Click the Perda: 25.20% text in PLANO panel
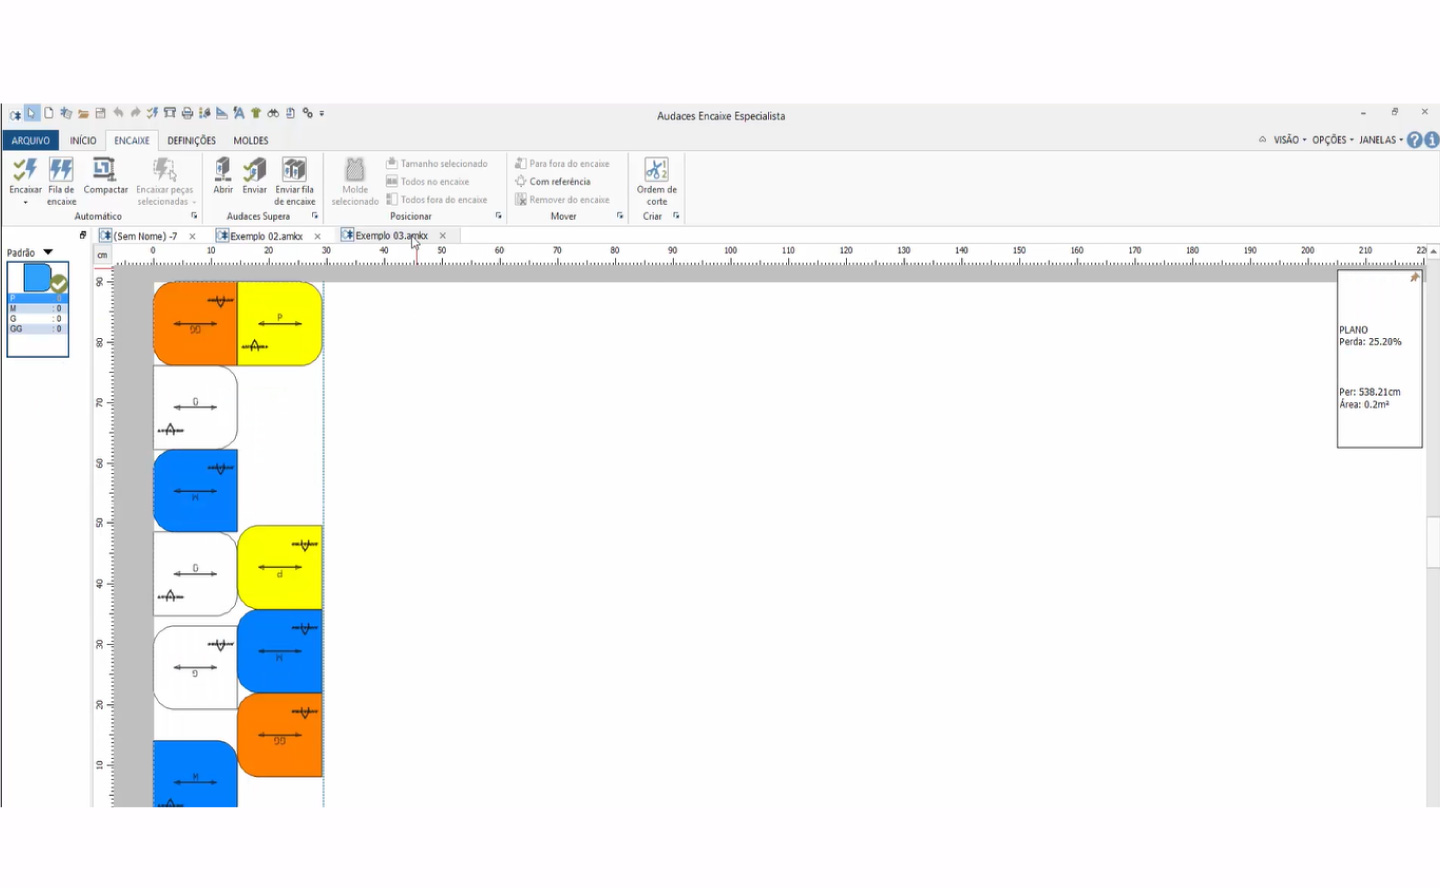 tap(1370, 342)
